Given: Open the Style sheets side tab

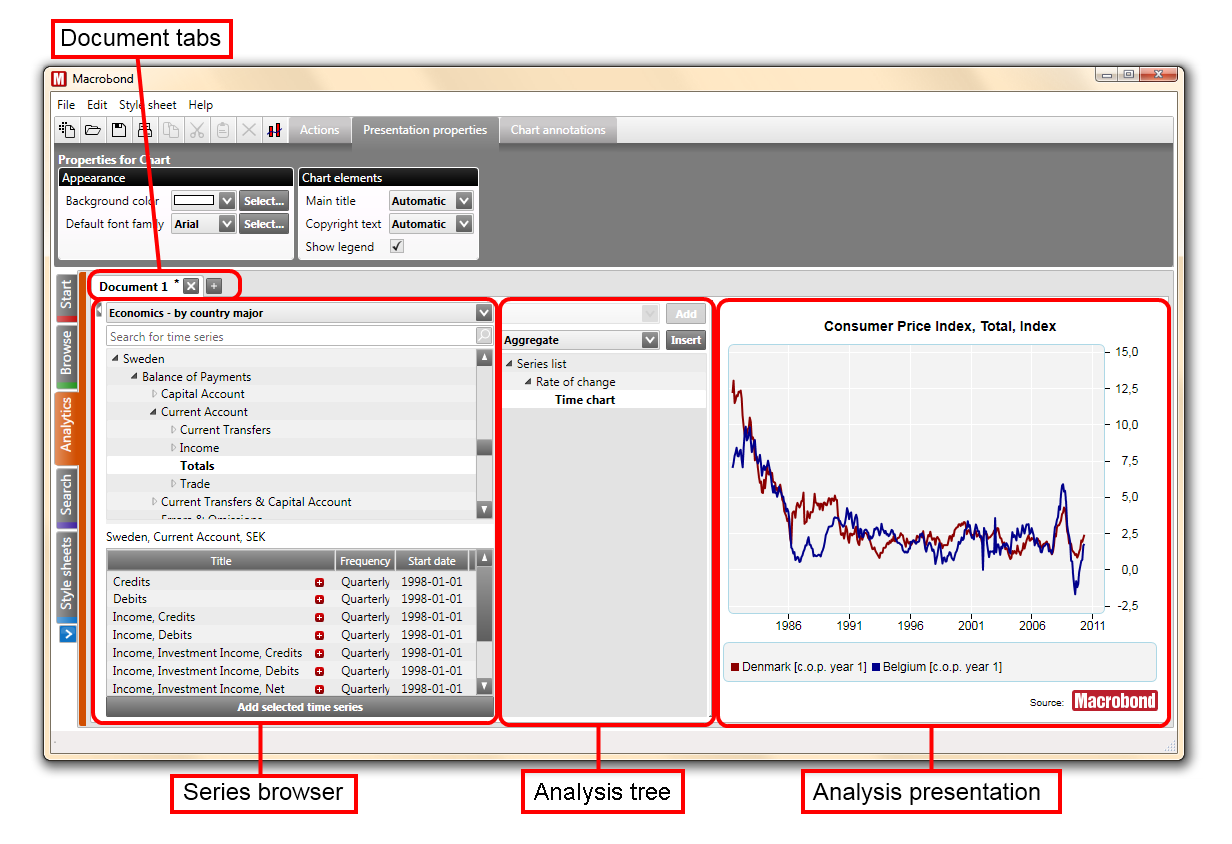Looking at the screenshot, I should pyautogui.click(x=66, y=575).
